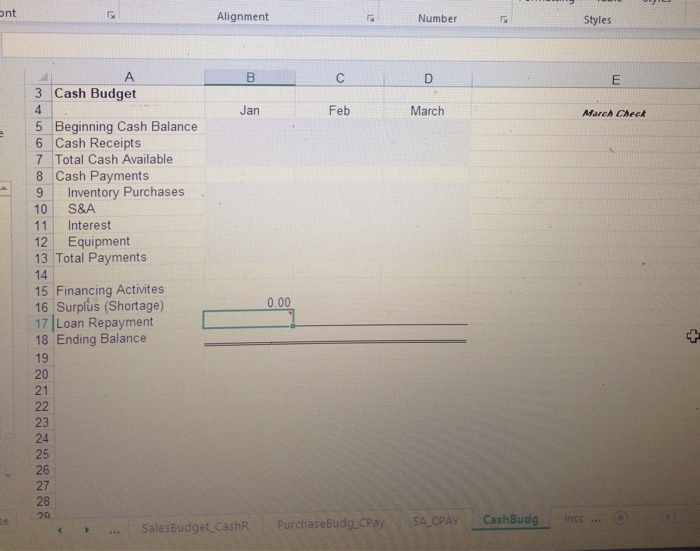This screenshot has width=700, height=551.
Task: Select column B header
Action: click(x=250, y=77)
